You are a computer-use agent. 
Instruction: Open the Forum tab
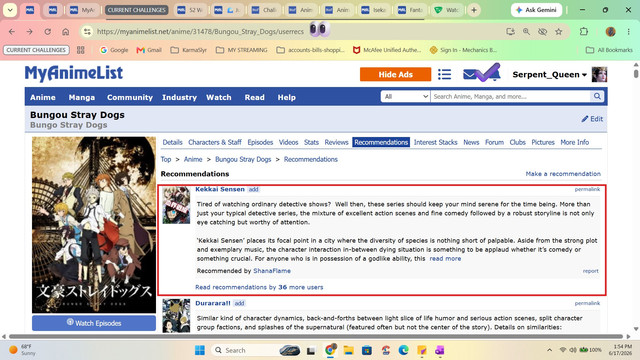pos(494,142)
